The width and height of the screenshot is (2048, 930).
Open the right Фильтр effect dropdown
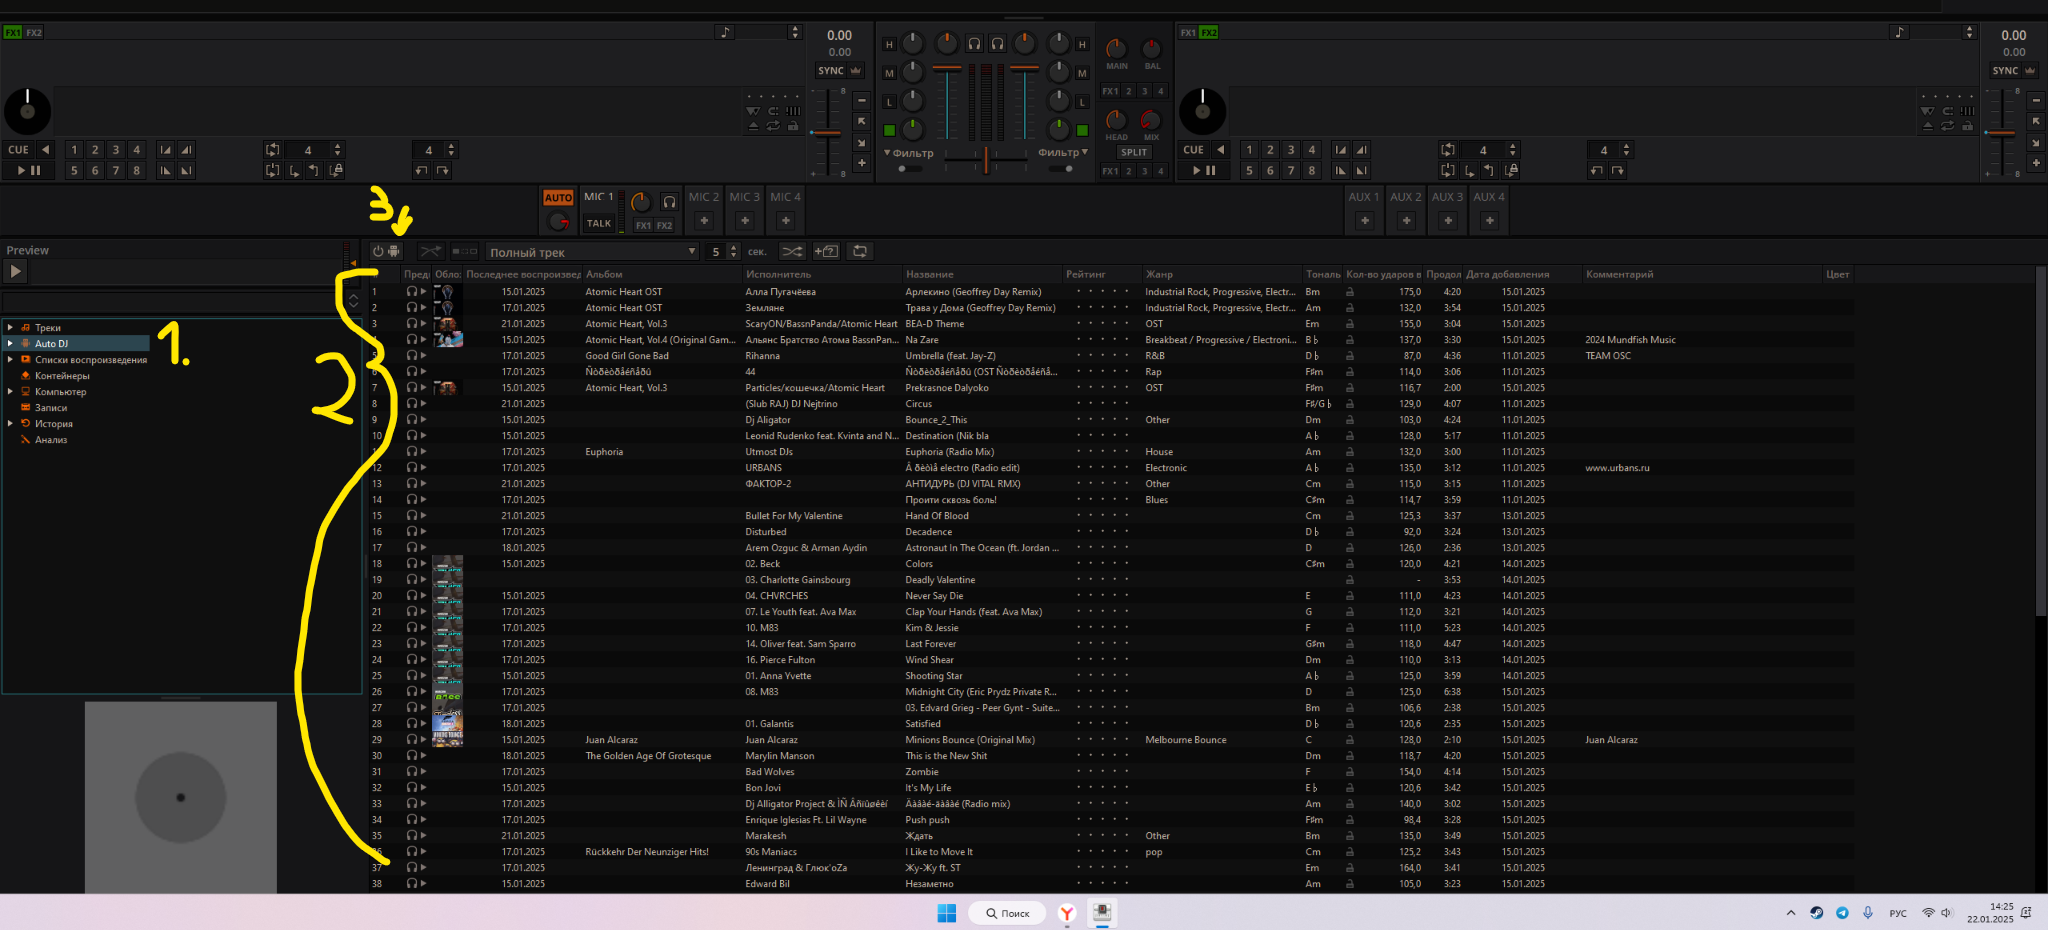tap(1063, 152)
